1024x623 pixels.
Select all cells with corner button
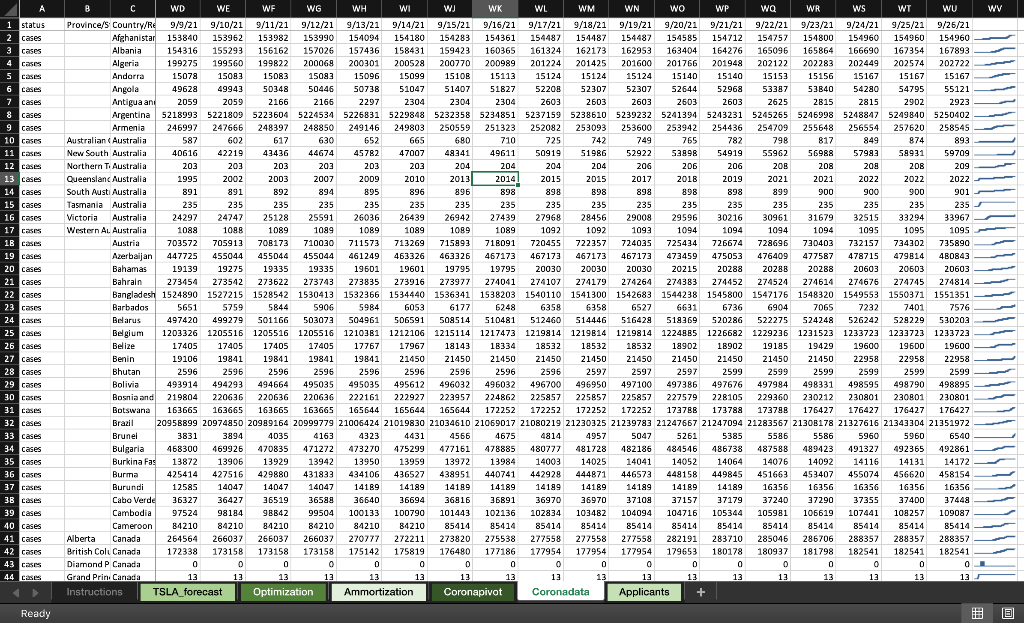pos(8,9)
